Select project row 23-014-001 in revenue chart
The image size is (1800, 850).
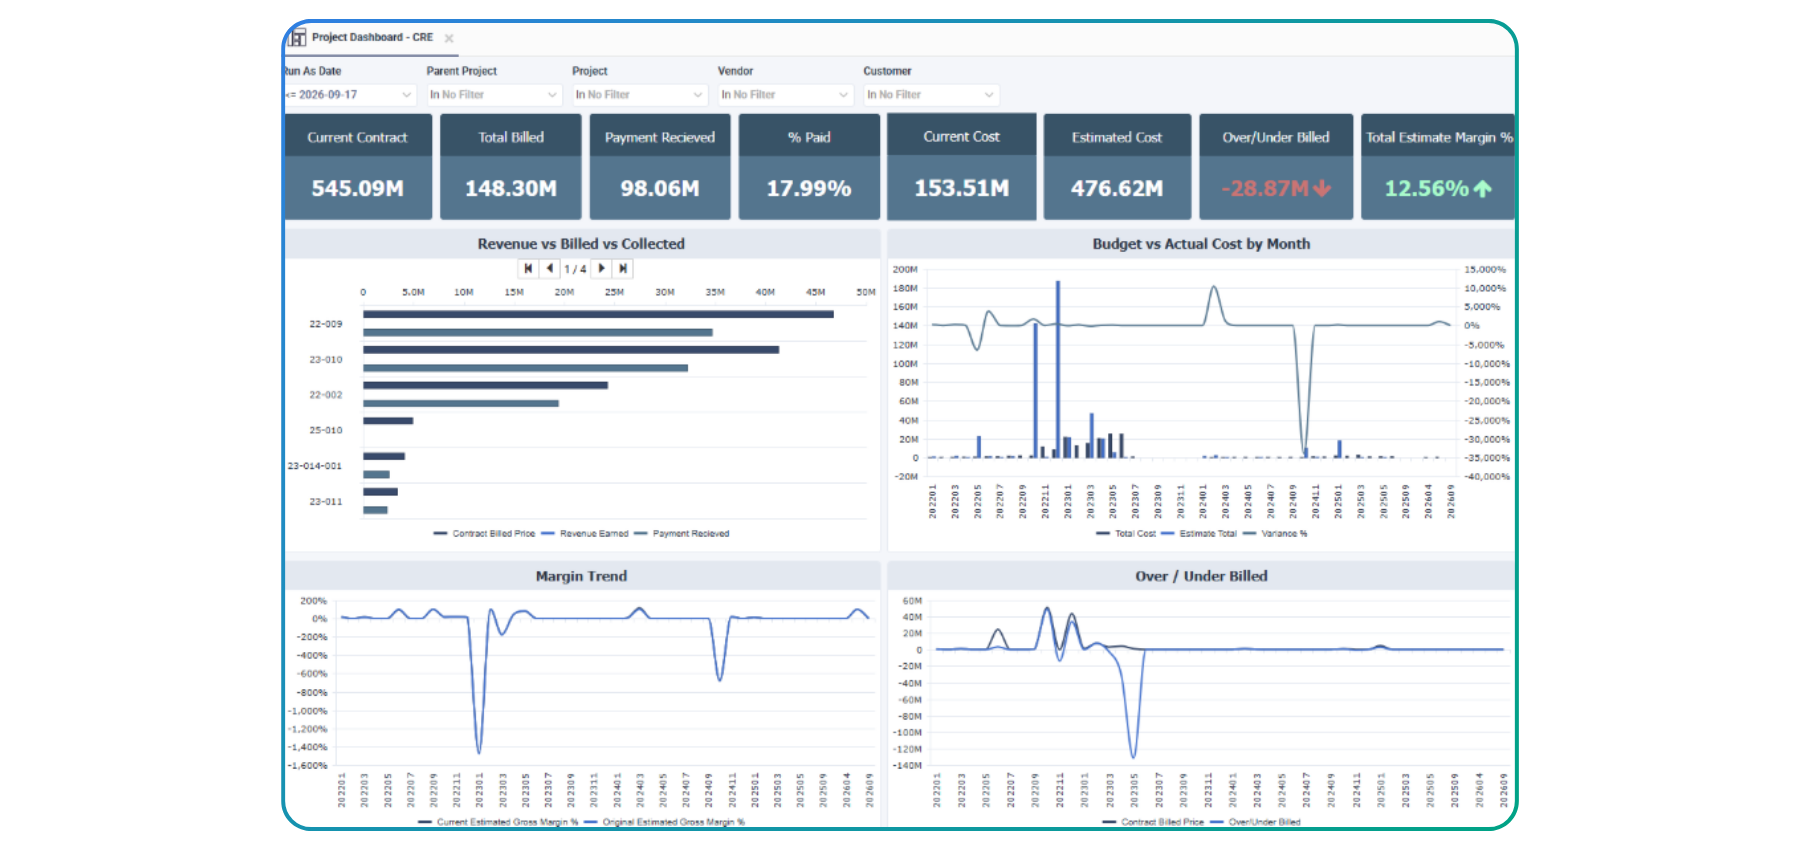[315, 466]
